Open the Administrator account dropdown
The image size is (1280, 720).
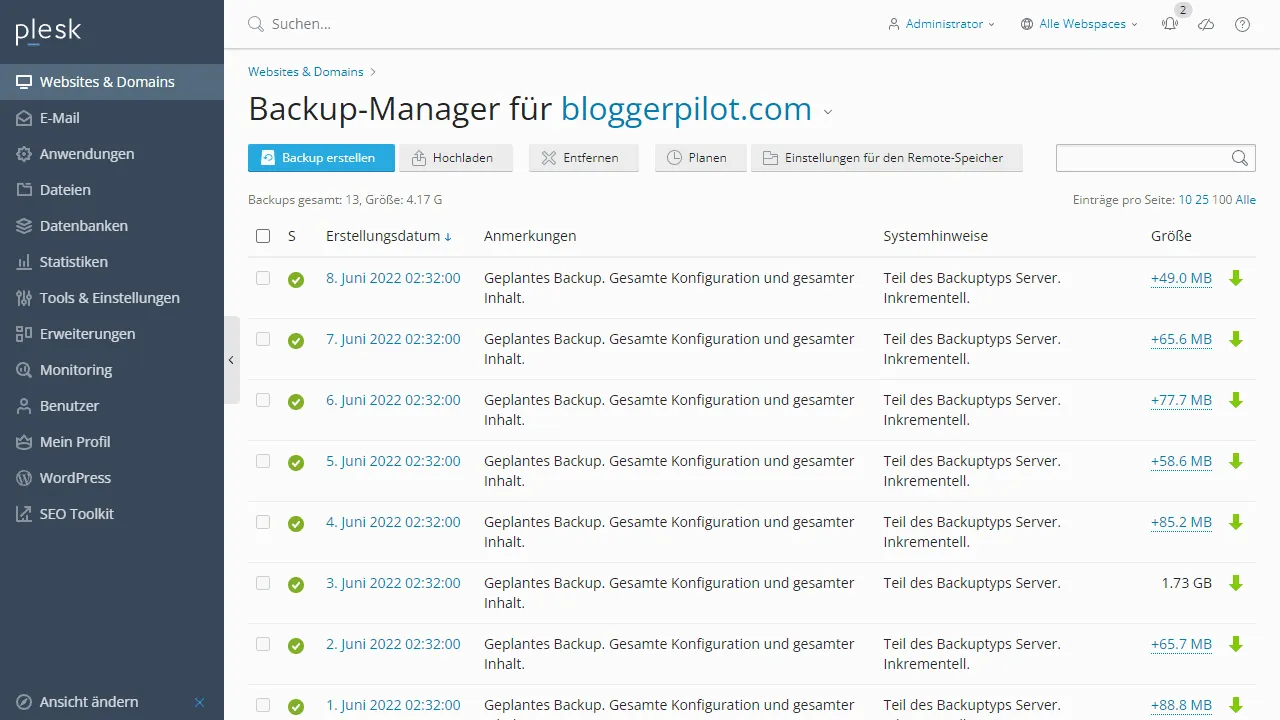(x=941, y=24)
